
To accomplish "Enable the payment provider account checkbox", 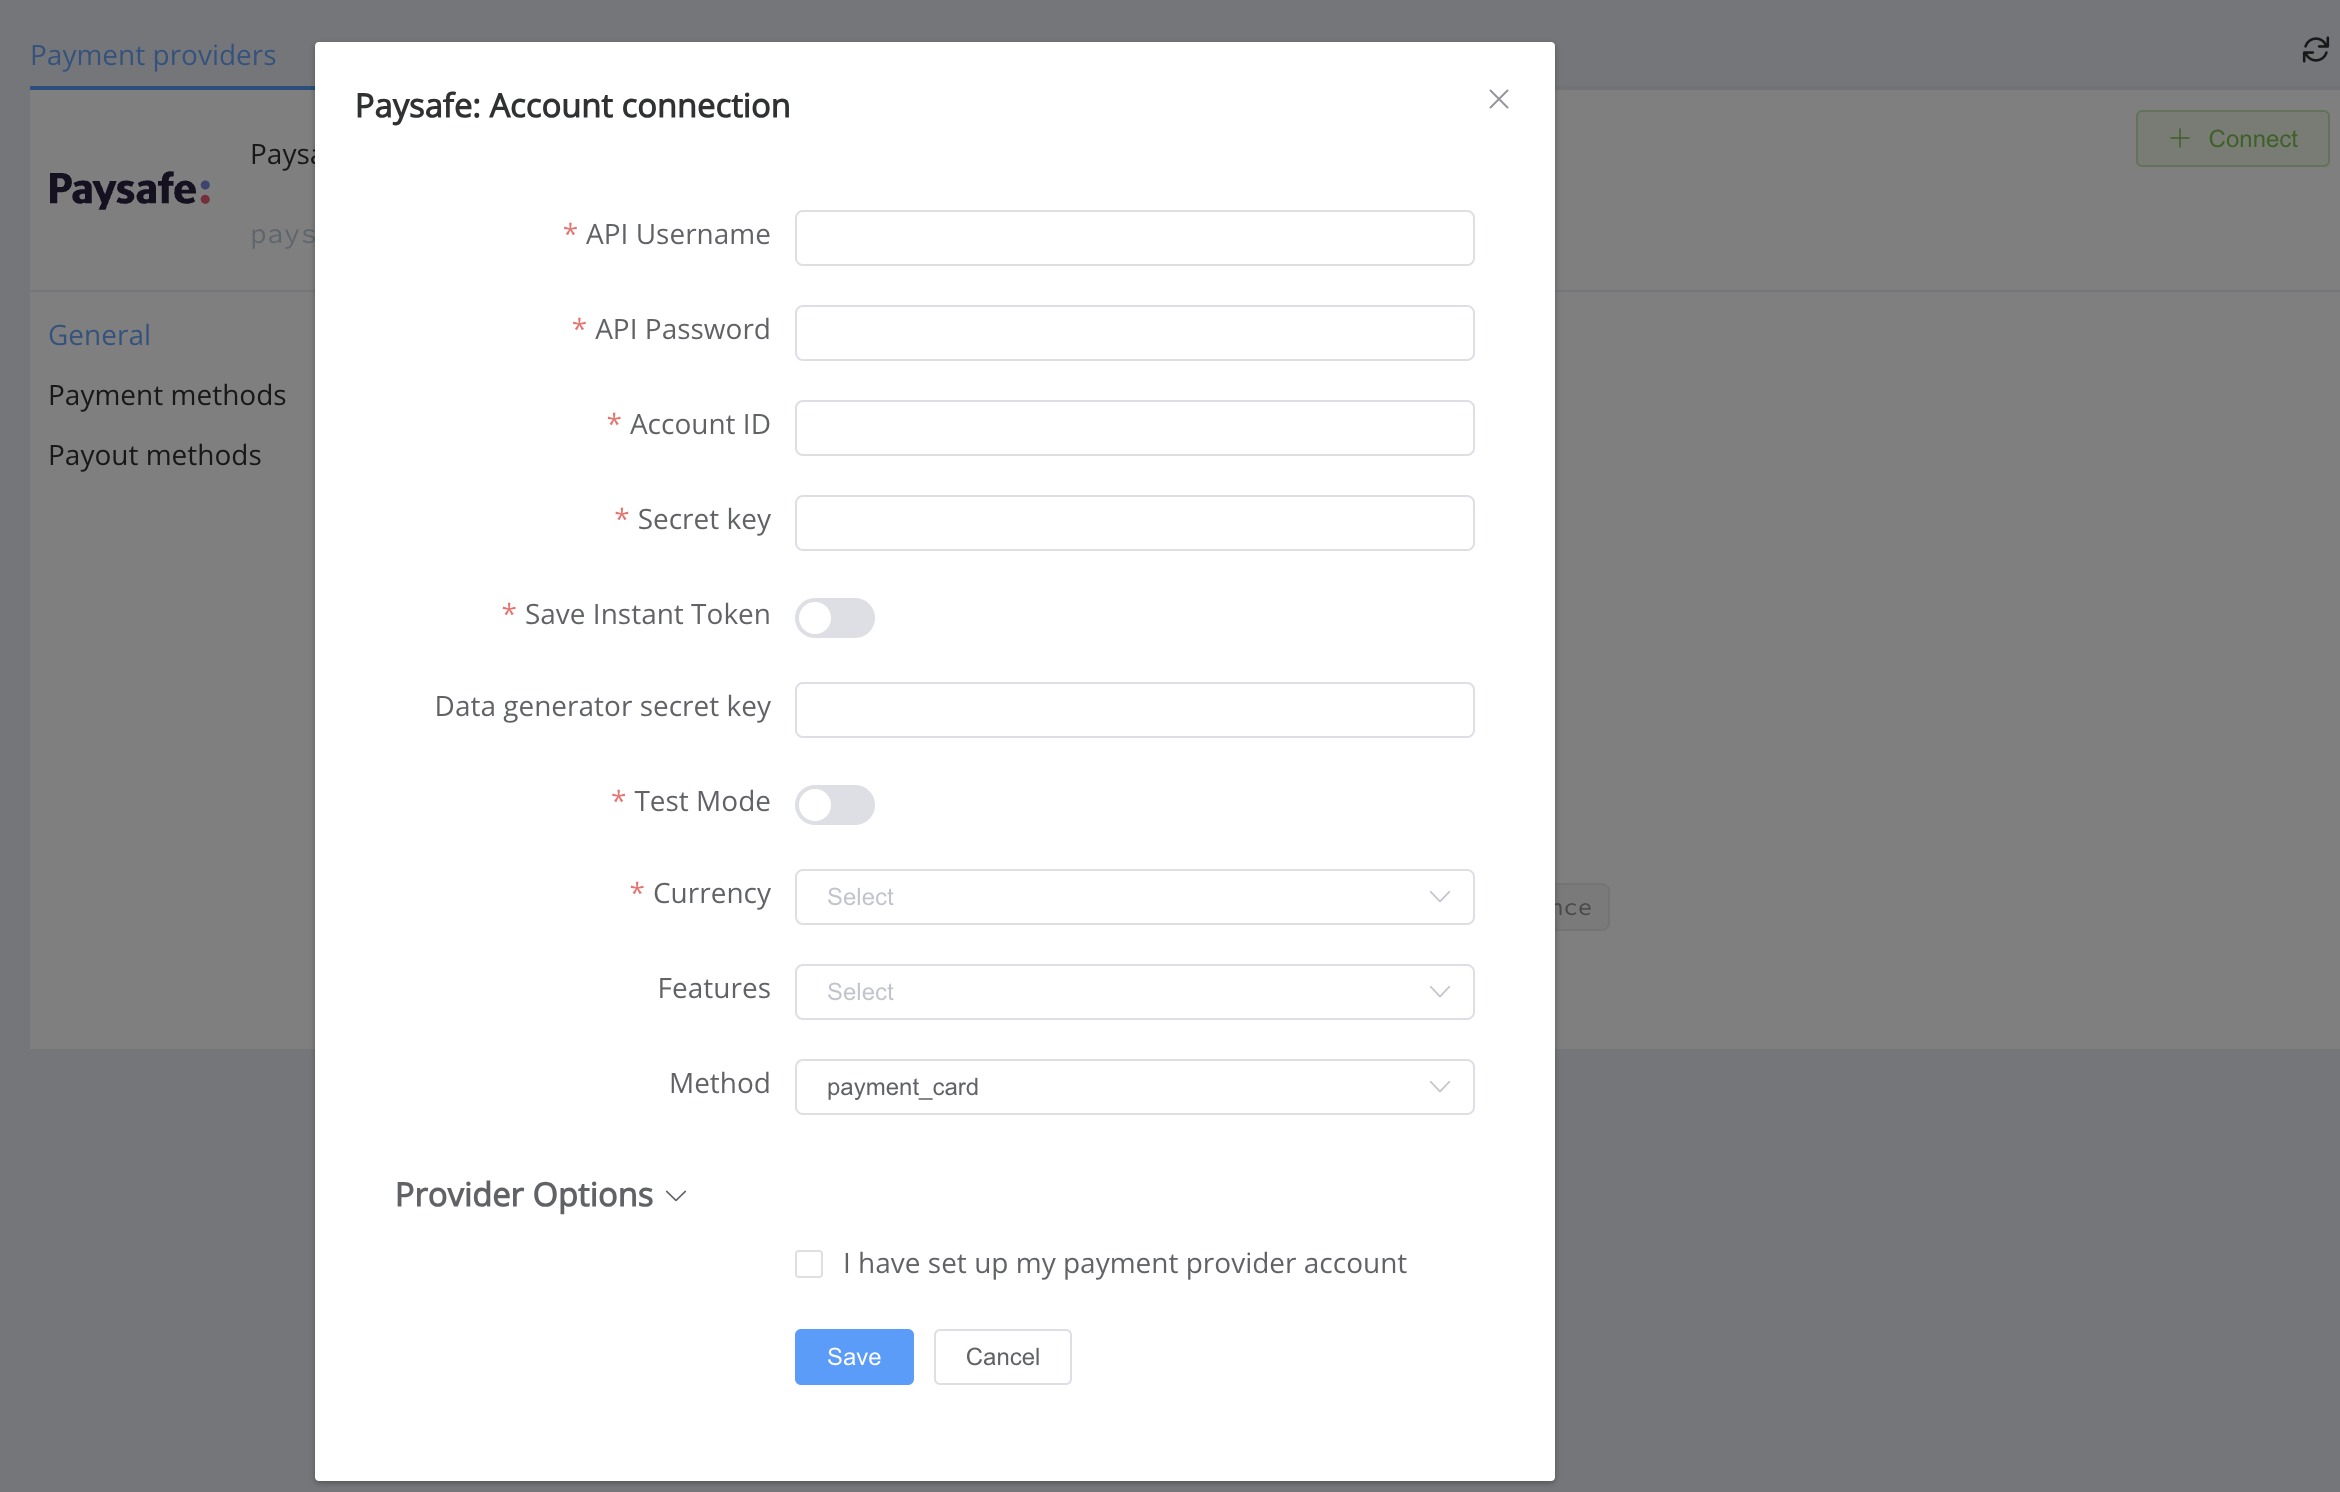I will [812, 1262].
